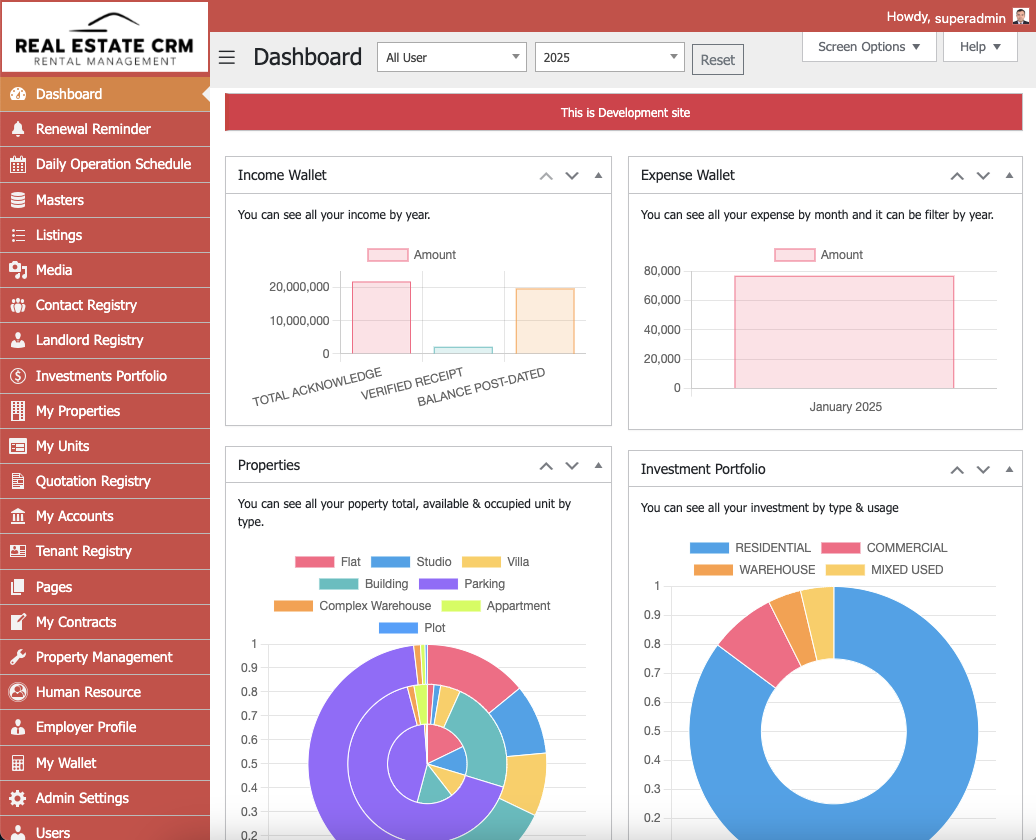This screenshot has width=1036, height=840.
Task: Open the All User dropdown
Action: [x=452, y=57]
